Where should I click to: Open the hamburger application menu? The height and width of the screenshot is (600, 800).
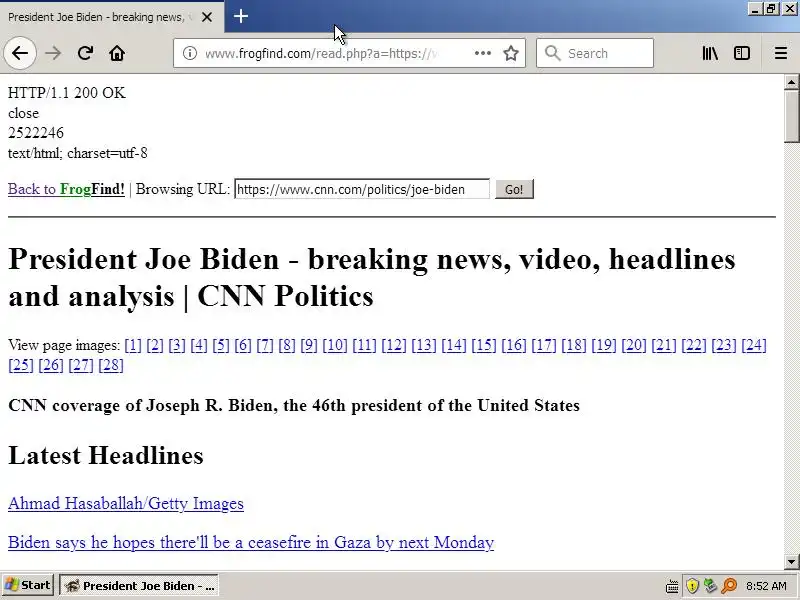pos(781,53)
